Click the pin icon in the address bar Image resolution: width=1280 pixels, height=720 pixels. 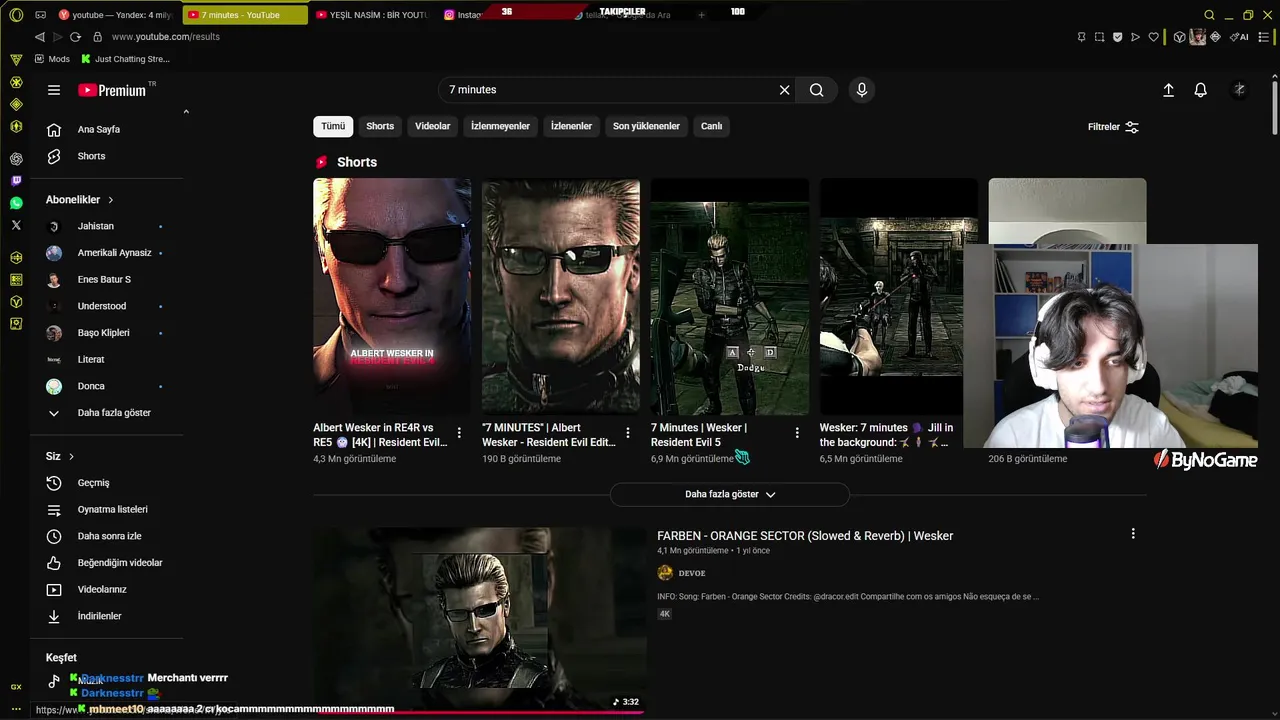1081,37
